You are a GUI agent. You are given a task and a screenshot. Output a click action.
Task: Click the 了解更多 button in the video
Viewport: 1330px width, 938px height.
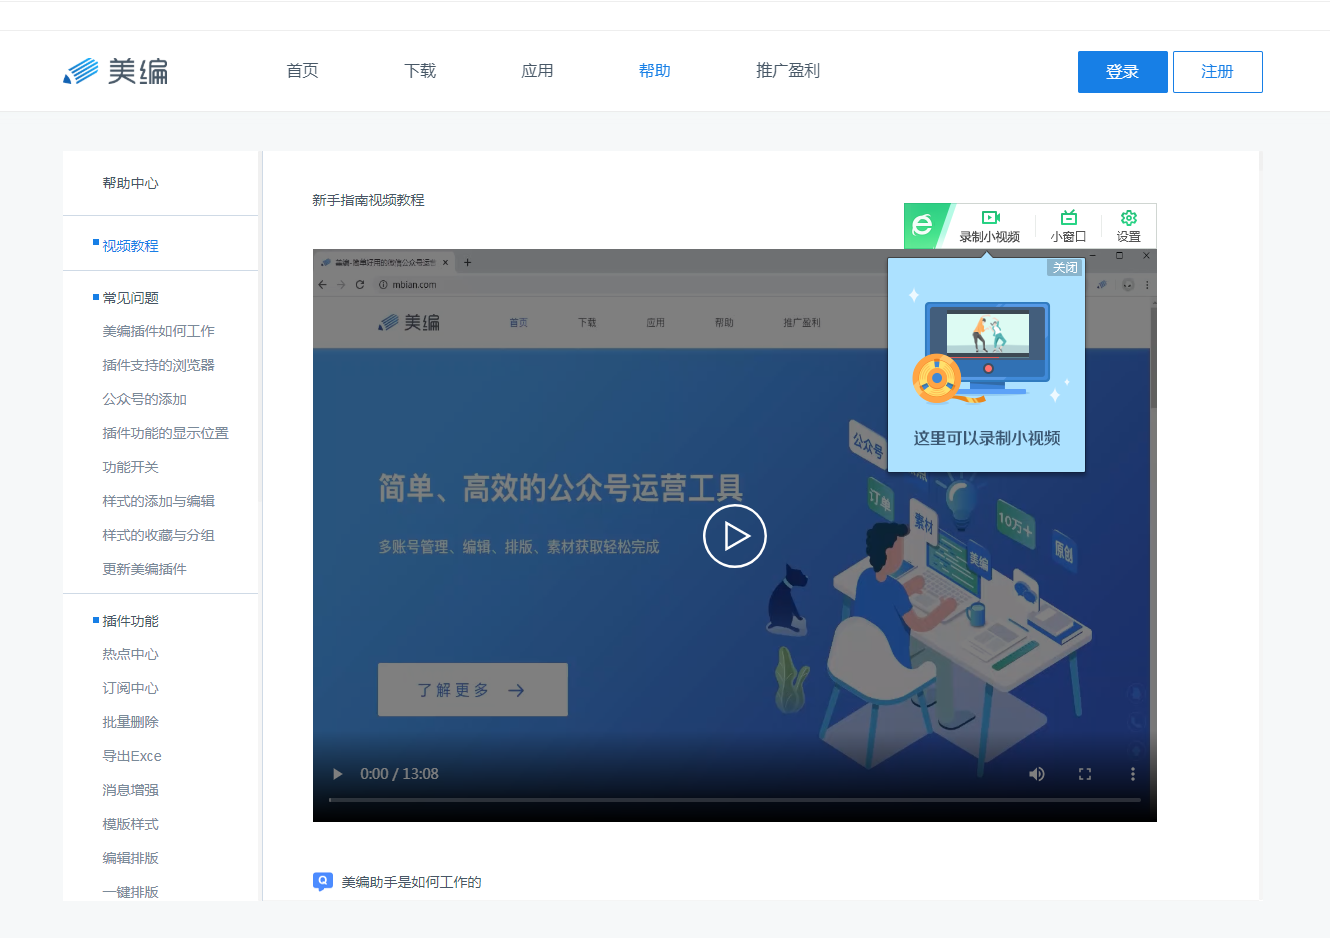472,689
